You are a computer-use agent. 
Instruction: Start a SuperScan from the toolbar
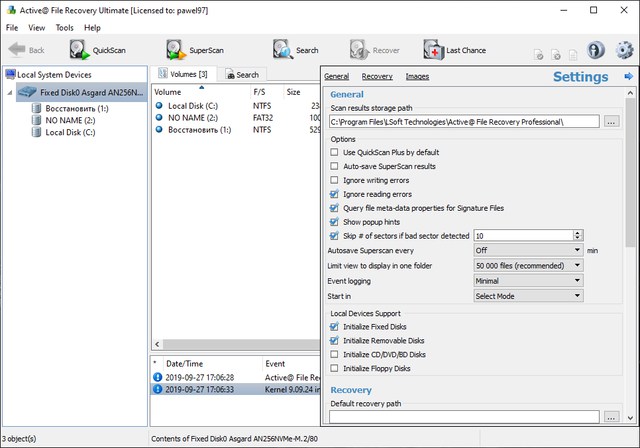pyautogui.click(x=177, y=49)
